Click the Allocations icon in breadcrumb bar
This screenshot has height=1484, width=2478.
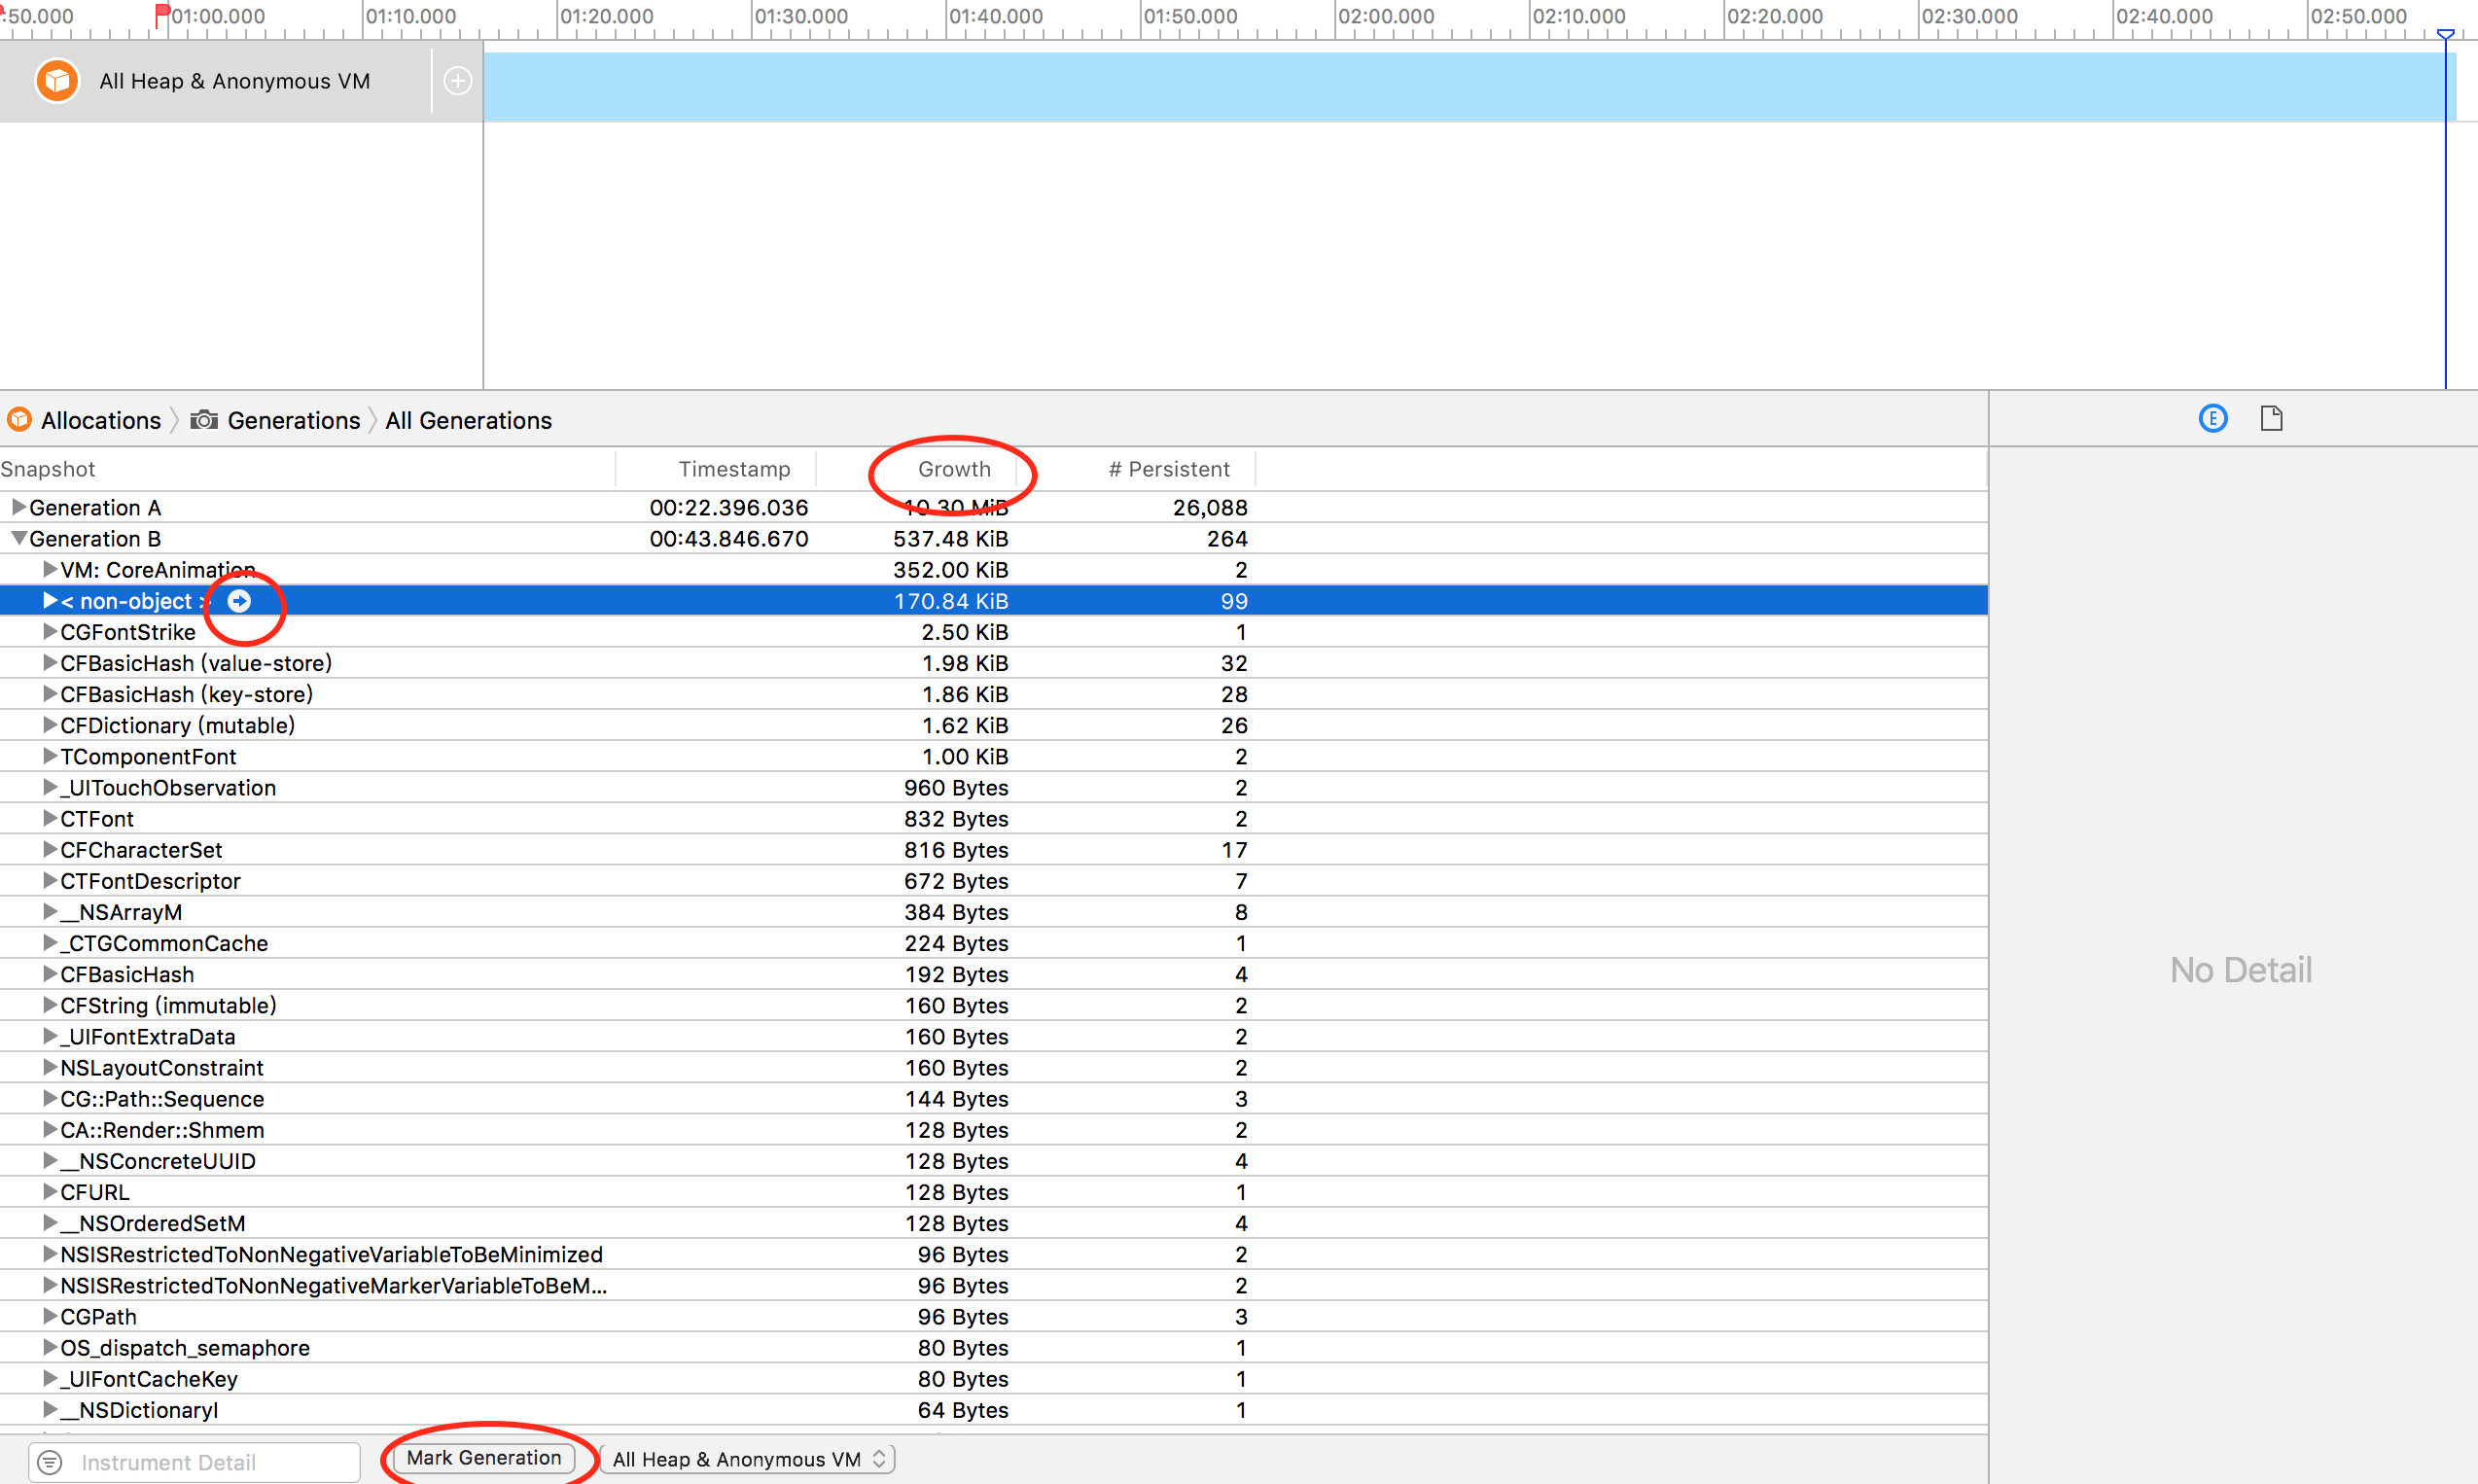coord(19,420)
